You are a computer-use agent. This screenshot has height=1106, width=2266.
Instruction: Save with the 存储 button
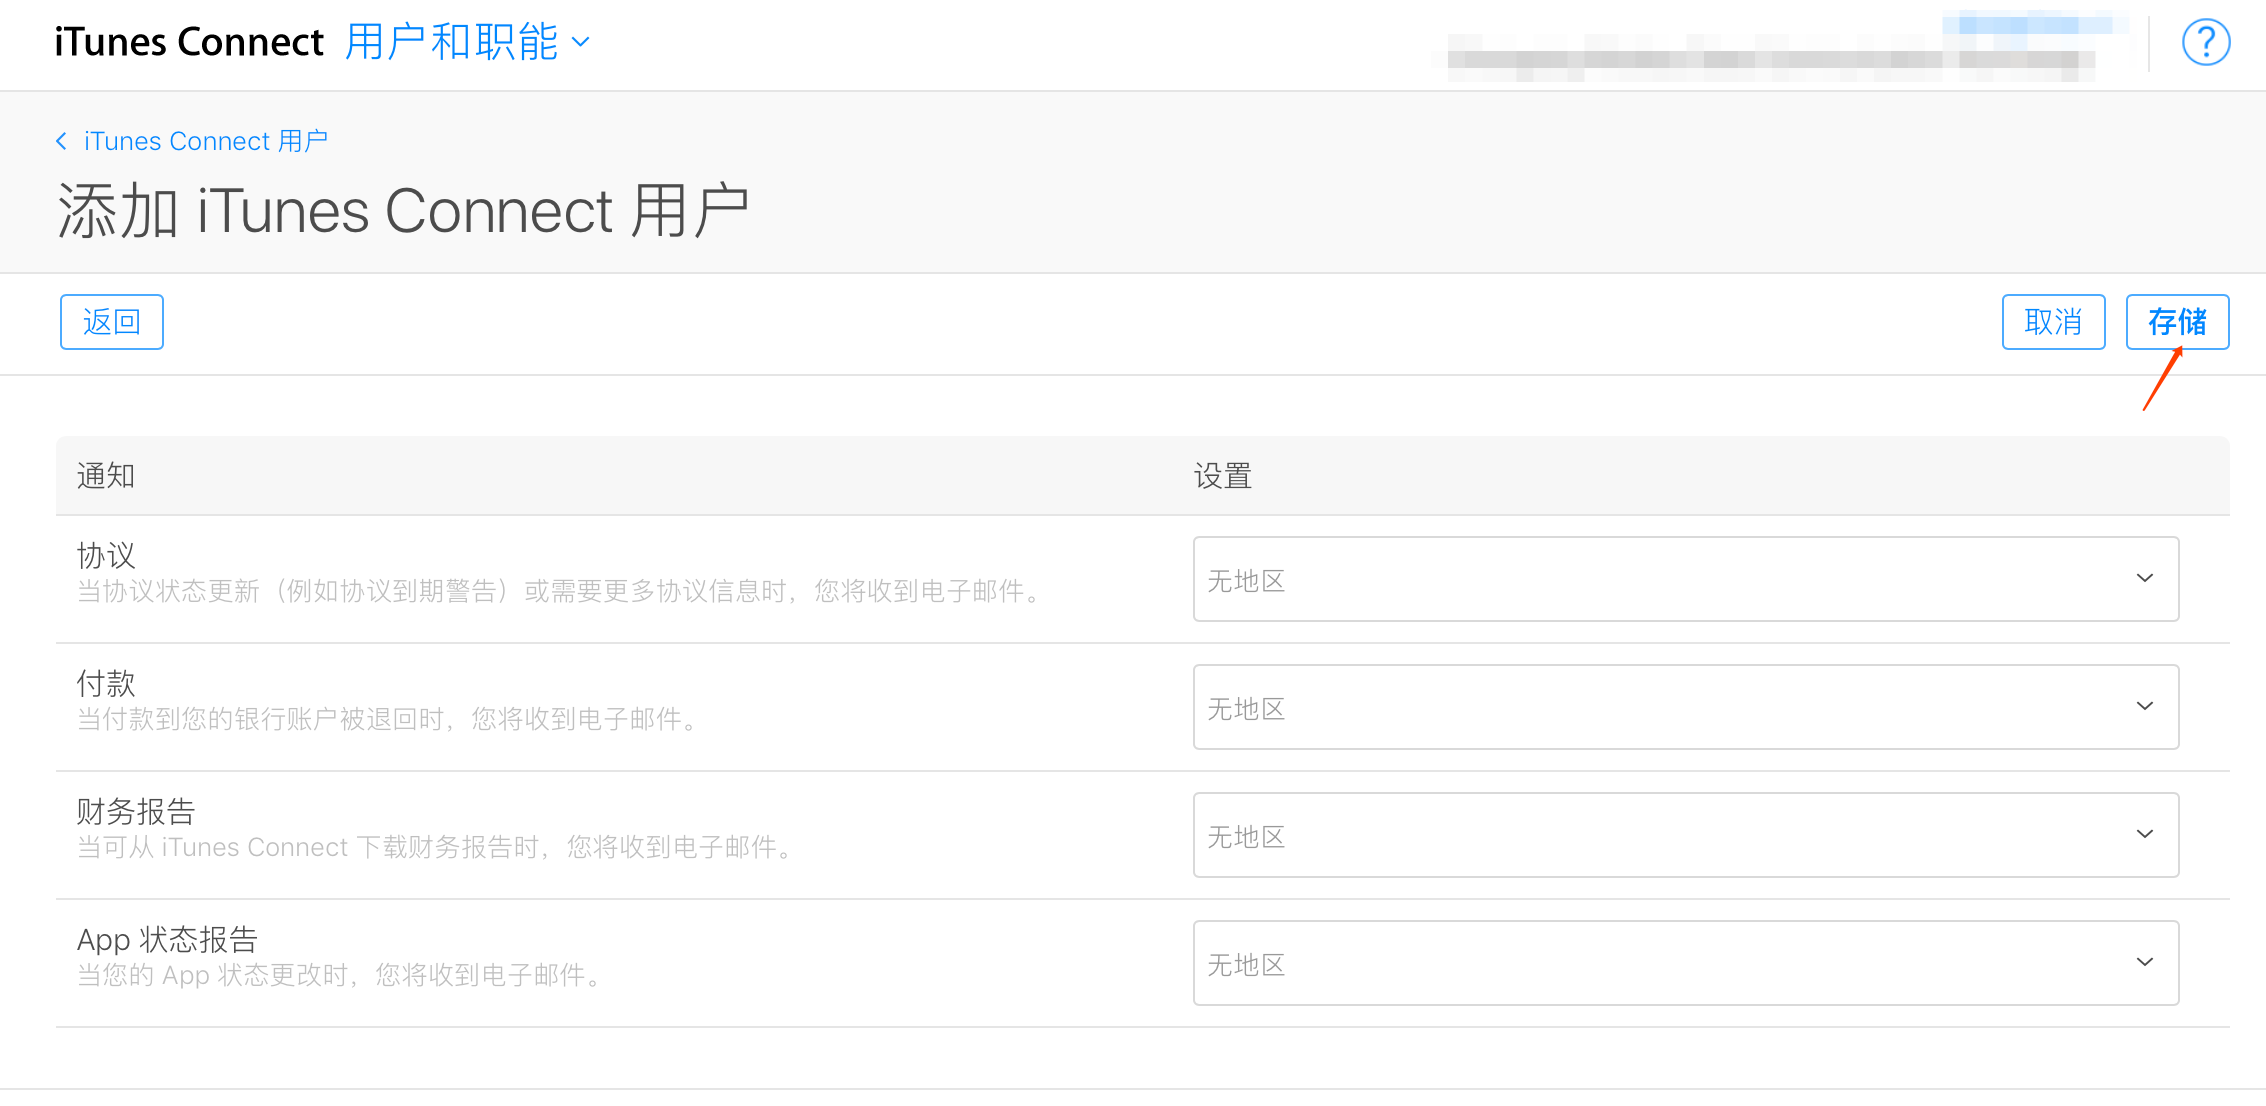2176,322
